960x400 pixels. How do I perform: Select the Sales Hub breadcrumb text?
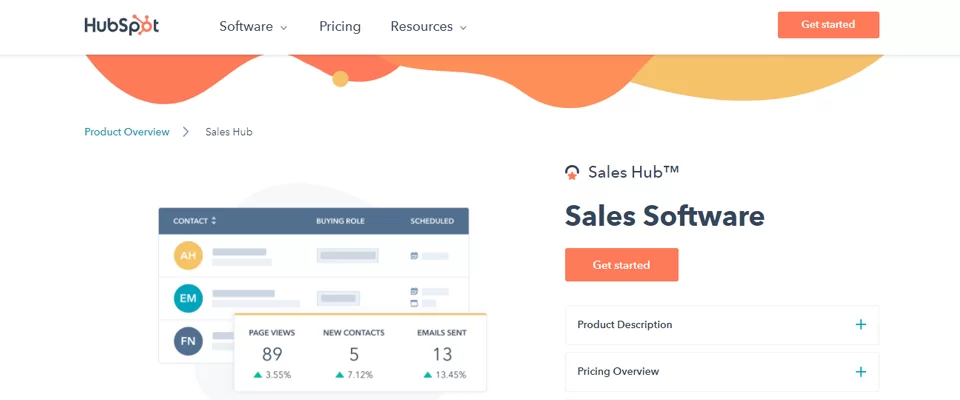coord(228,132)
